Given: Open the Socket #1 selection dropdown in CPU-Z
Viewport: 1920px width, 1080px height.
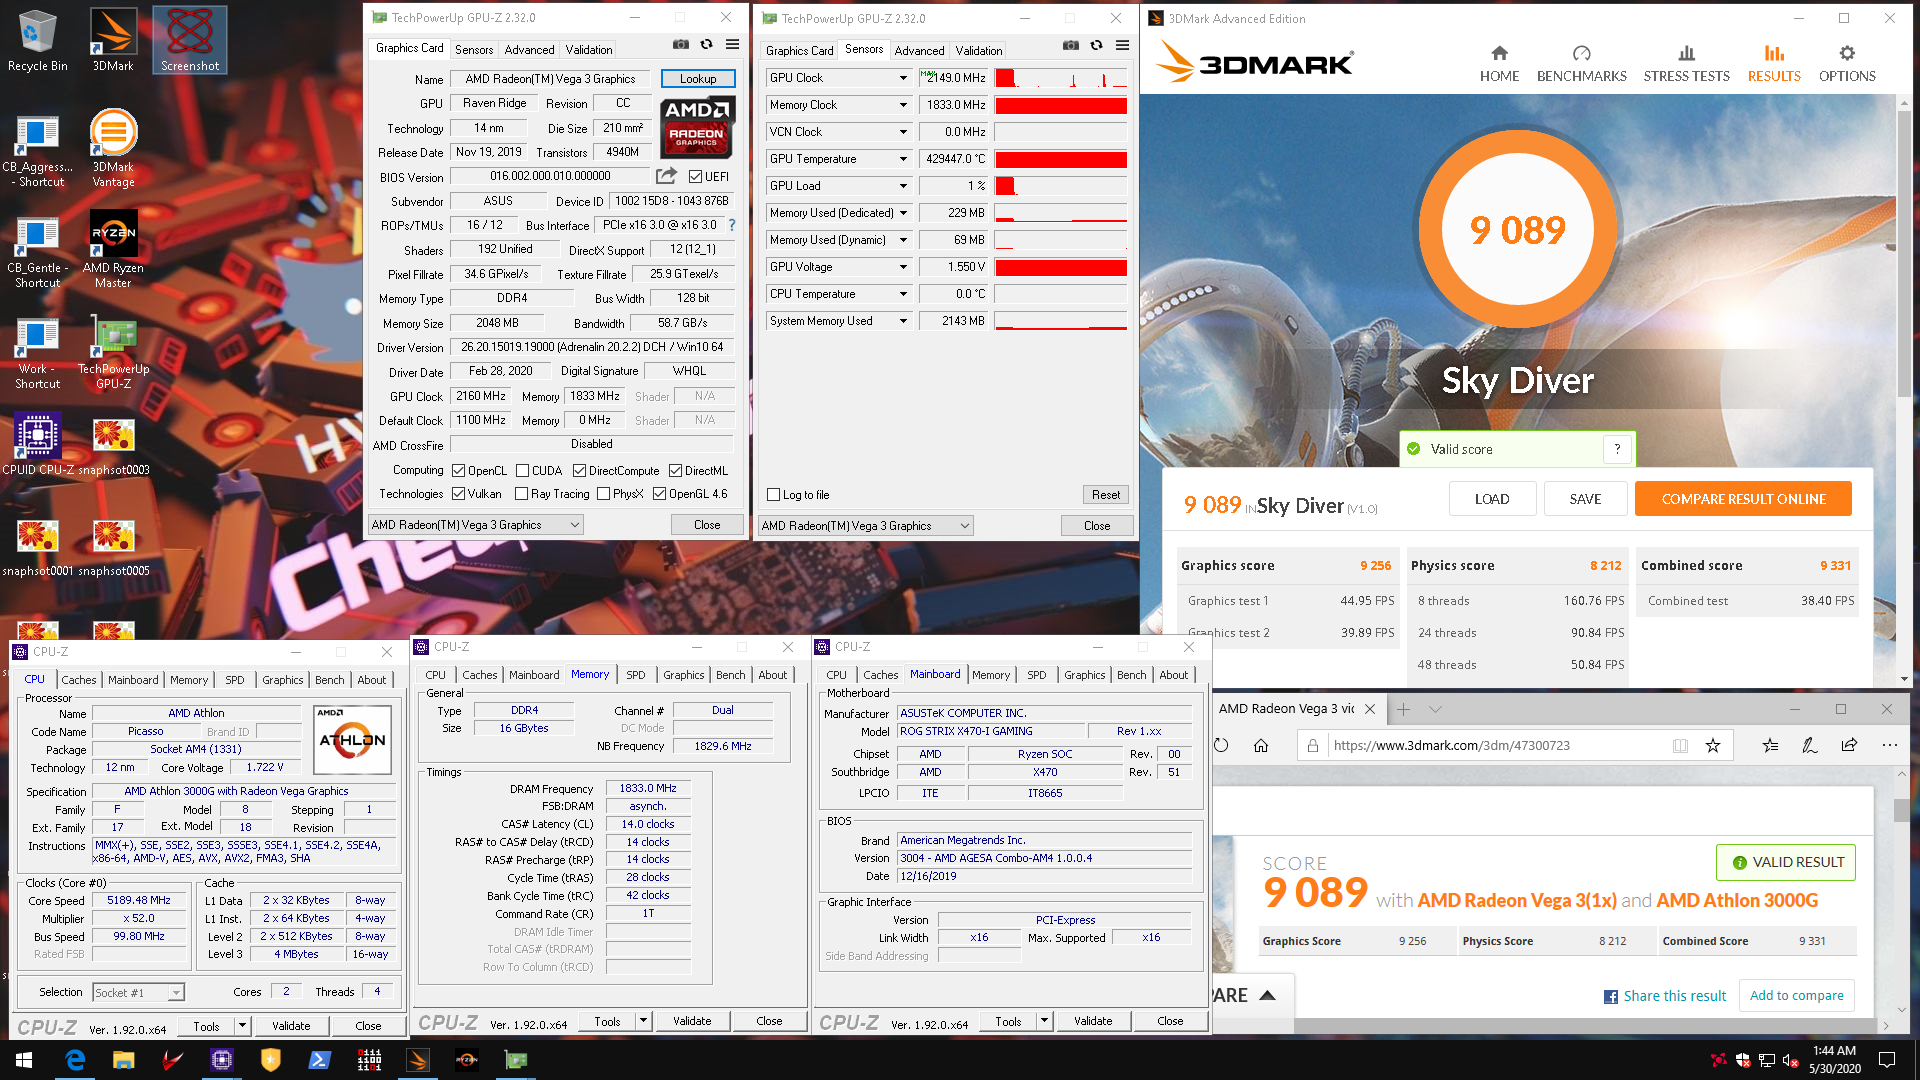Looking at the screenshot, I should click(138, 993).
